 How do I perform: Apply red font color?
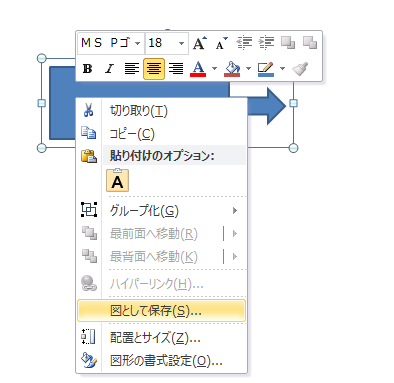(198, 69)
